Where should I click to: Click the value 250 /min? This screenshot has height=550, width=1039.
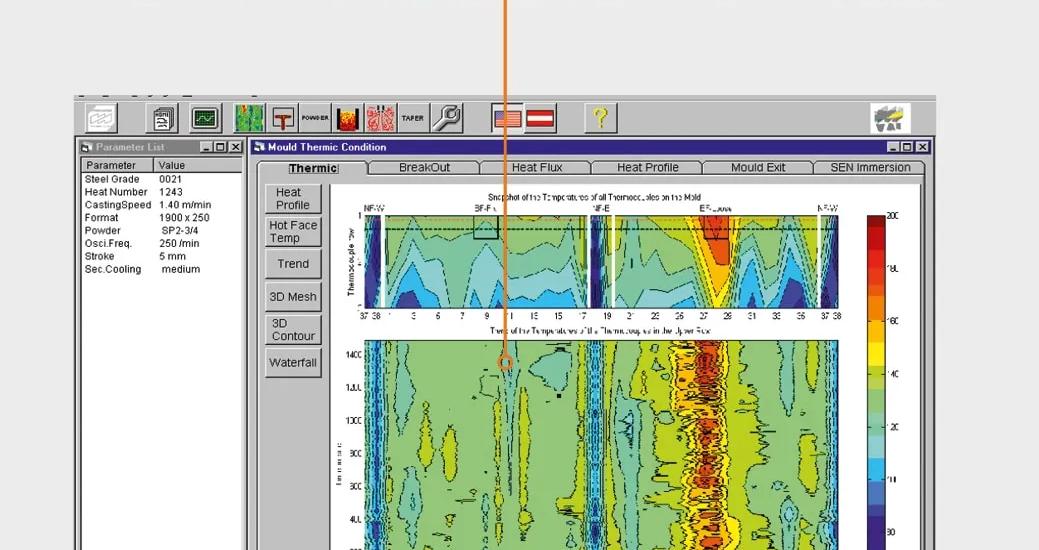pyautogui.click(x=179, y=244)
